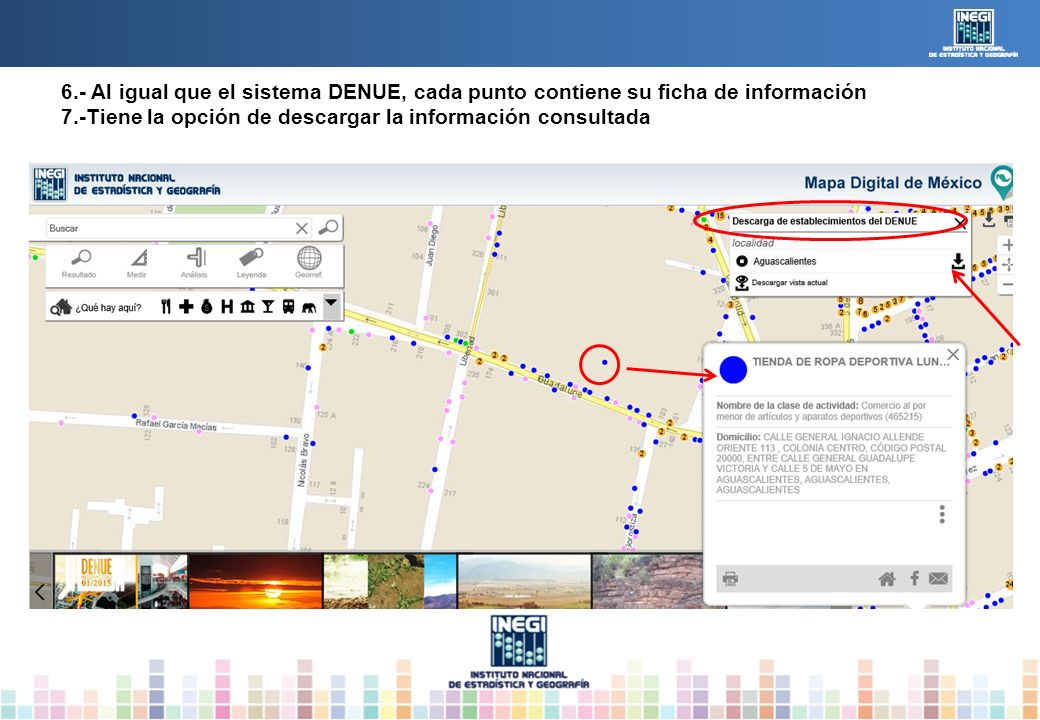The width and height of the screenshot is (1040, 720).
Task: Select the H category icon
Action: pyautogui.click(x=227, y=306)
